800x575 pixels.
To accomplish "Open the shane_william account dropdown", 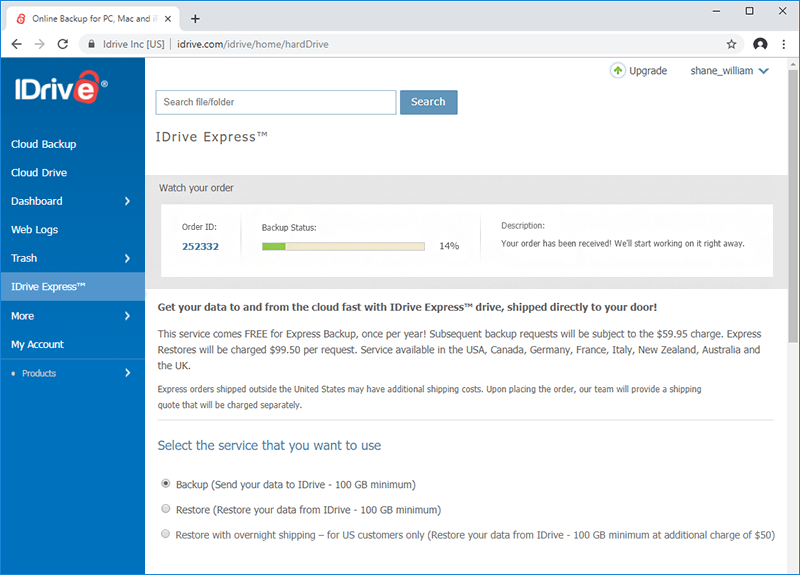I will click(x=729, y=71).
